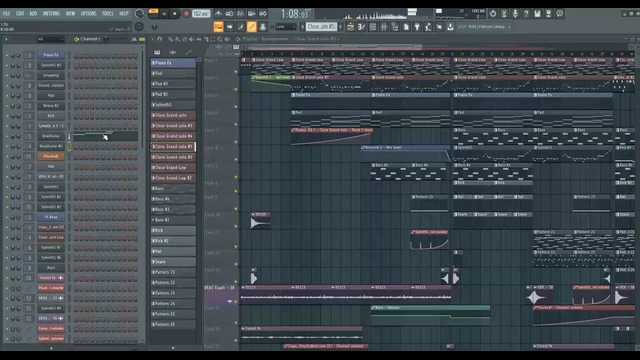Toggle playlist snap magnet icon
The width and height of the screenshot is (640, 360).
click(x=160, y=39)
